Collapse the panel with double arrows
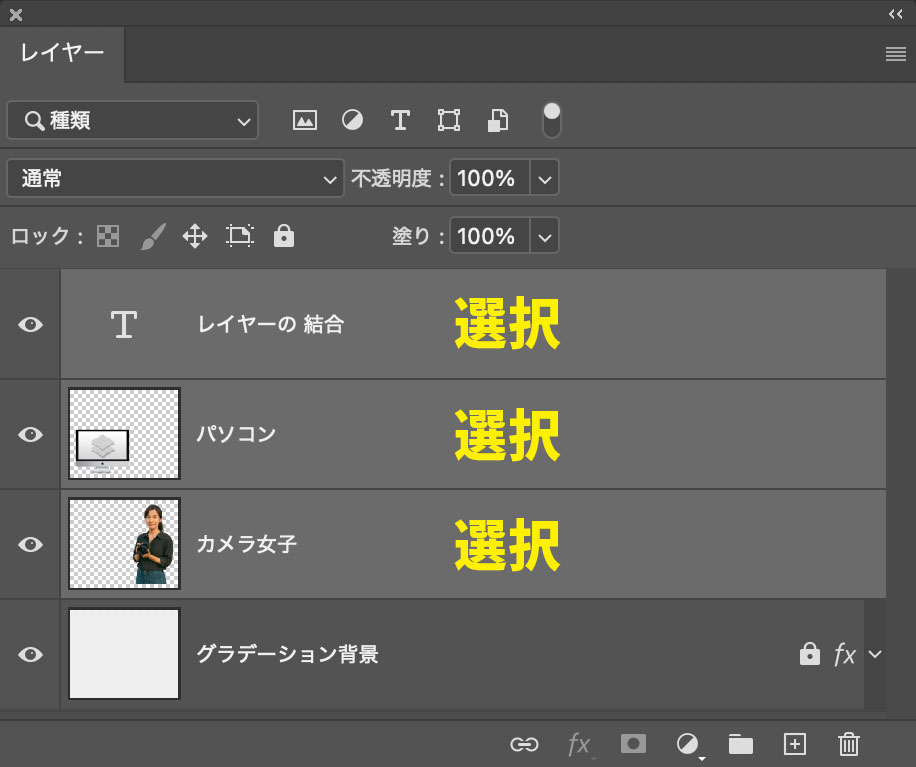Viewport: 916px width, 767px height. tap(896, 14)
